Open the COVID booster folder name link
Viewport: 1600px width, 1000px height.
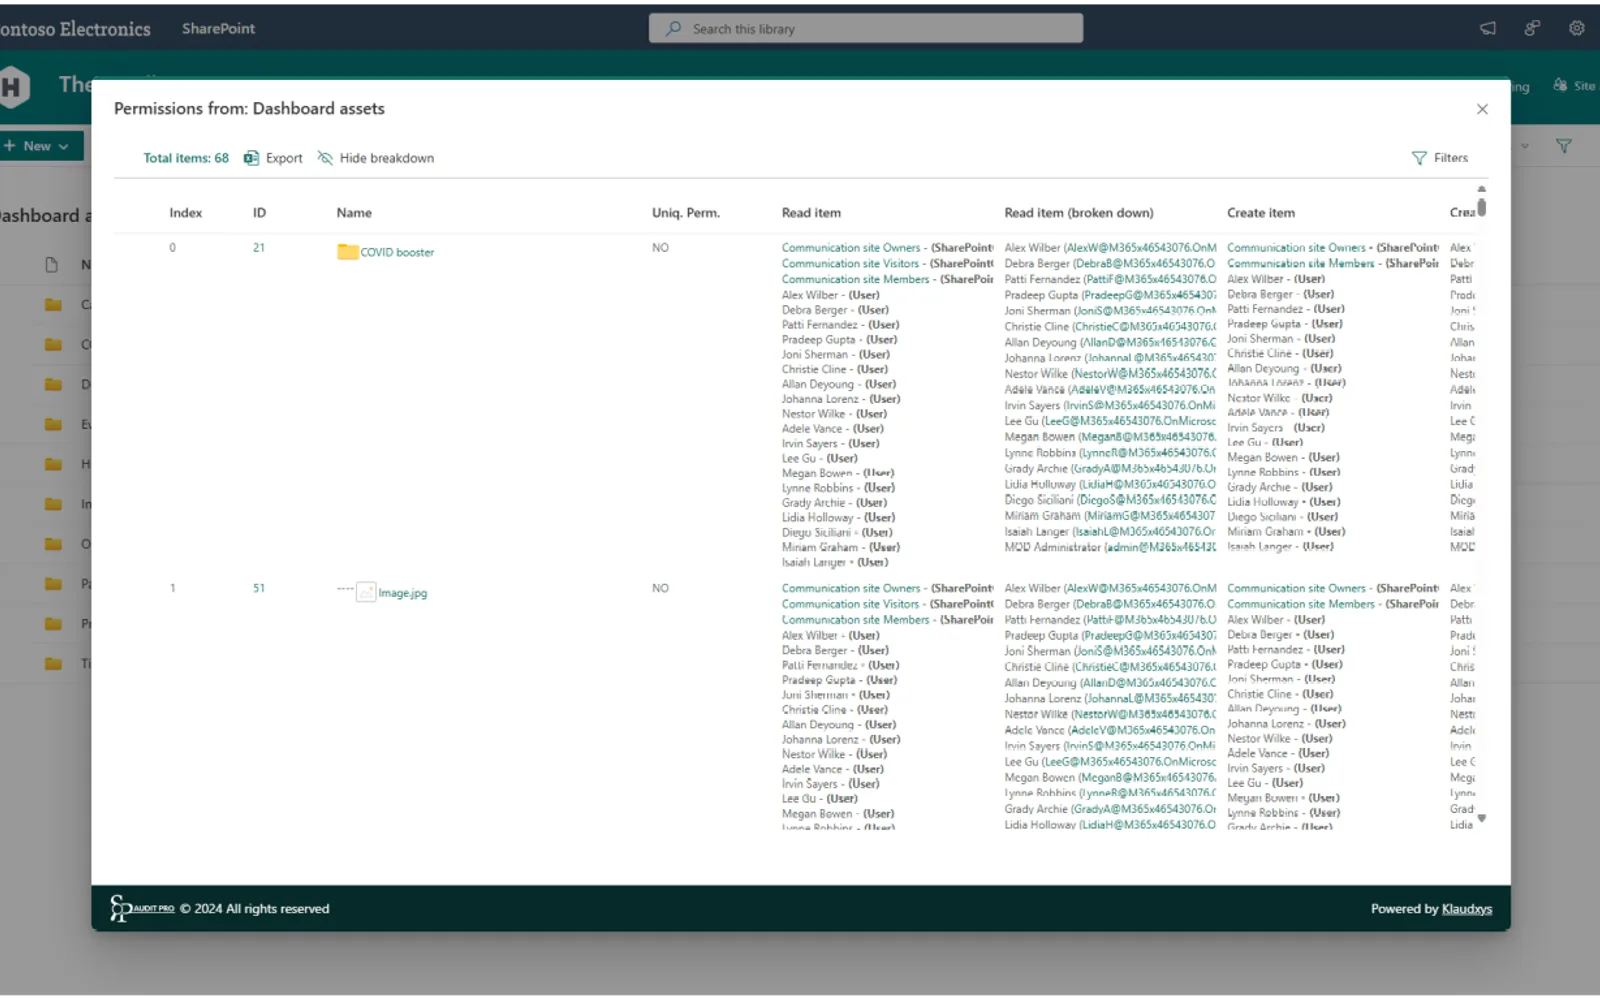[x=397, y=252]
